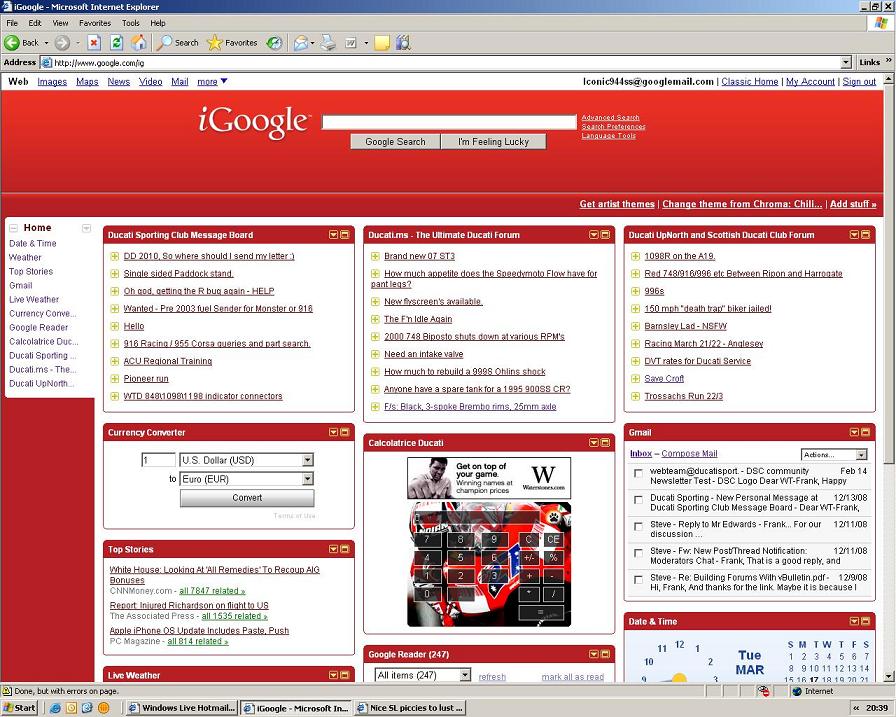Click the Start button on the taskbar
This screenshot has width=896, height=717.
coord(20,707)
